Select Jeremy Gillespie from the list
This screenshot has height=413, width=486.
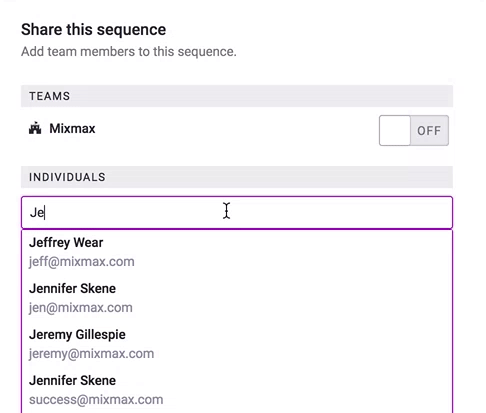tap(77, 334)
